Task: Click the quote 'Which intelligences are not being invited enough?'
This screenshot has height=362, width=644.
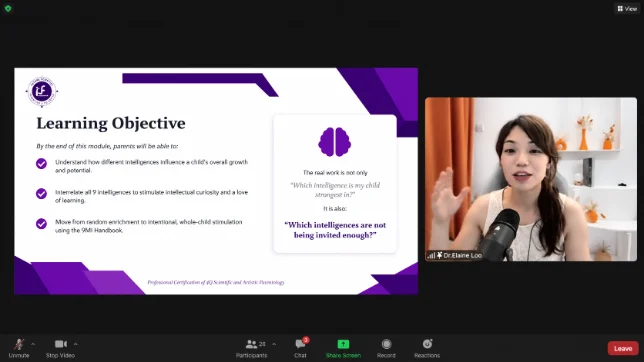Action: click(335, 230)
